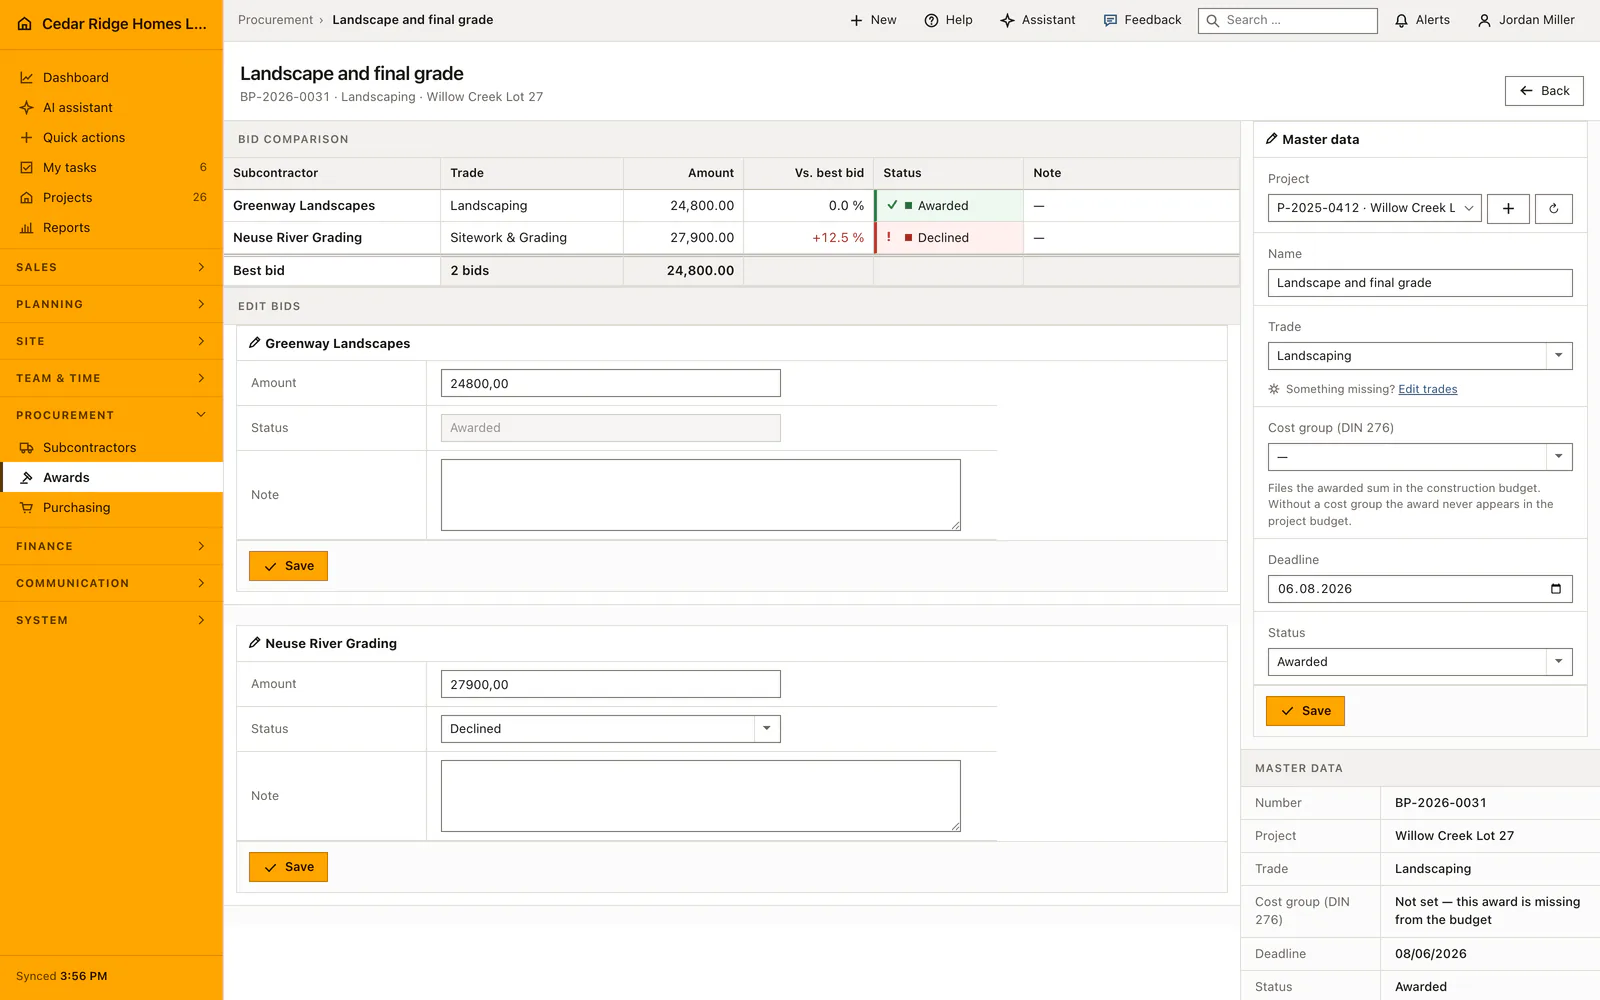Click the Edit trades link
This screenshot has height=1000, width=1600.
pos(1427,389)
